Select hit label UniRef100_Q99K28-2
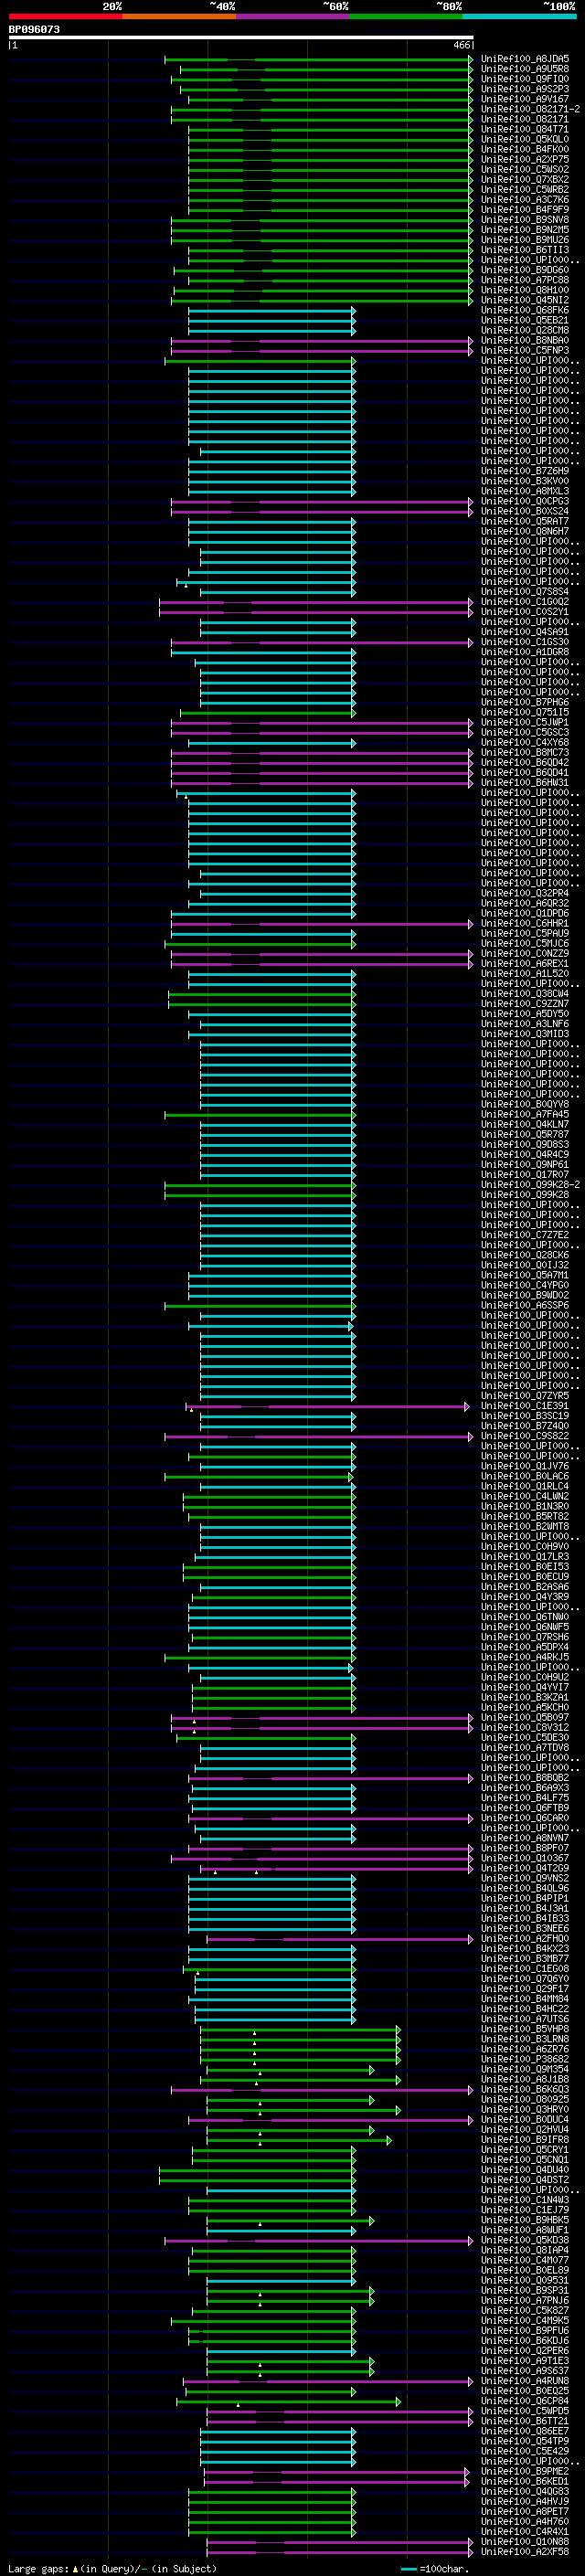This screenshot has width=585, height=2576. point(530,1185)
